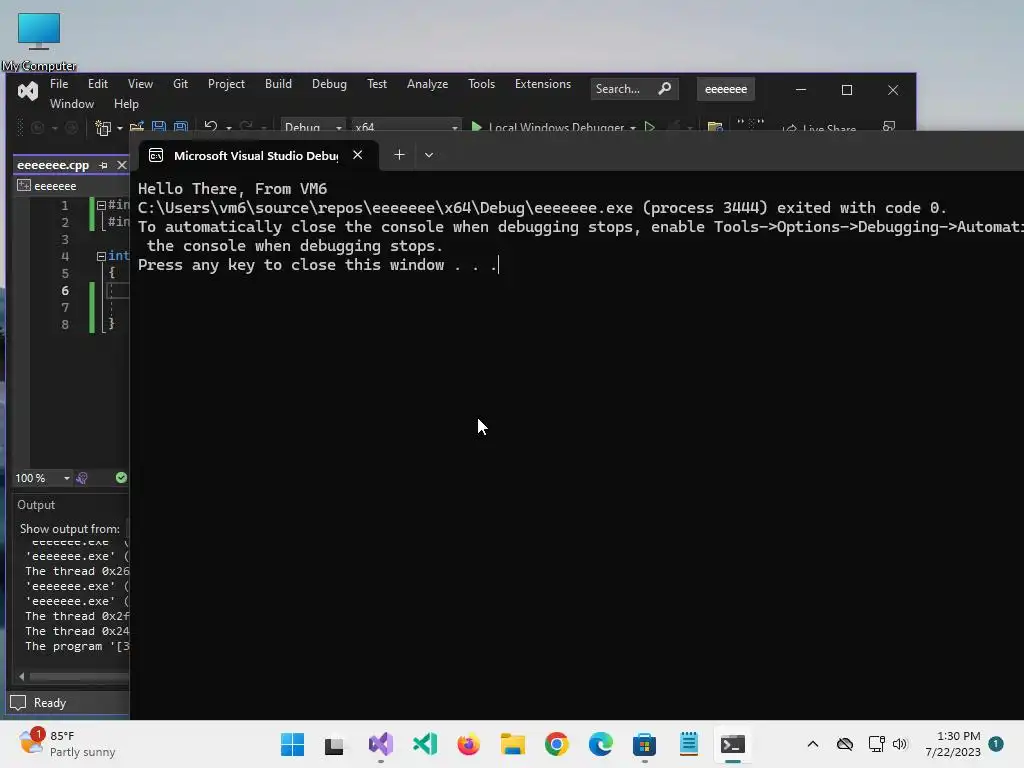
Task: Click the Terminal taskbar icon
Action: click(x=732, y=744)
